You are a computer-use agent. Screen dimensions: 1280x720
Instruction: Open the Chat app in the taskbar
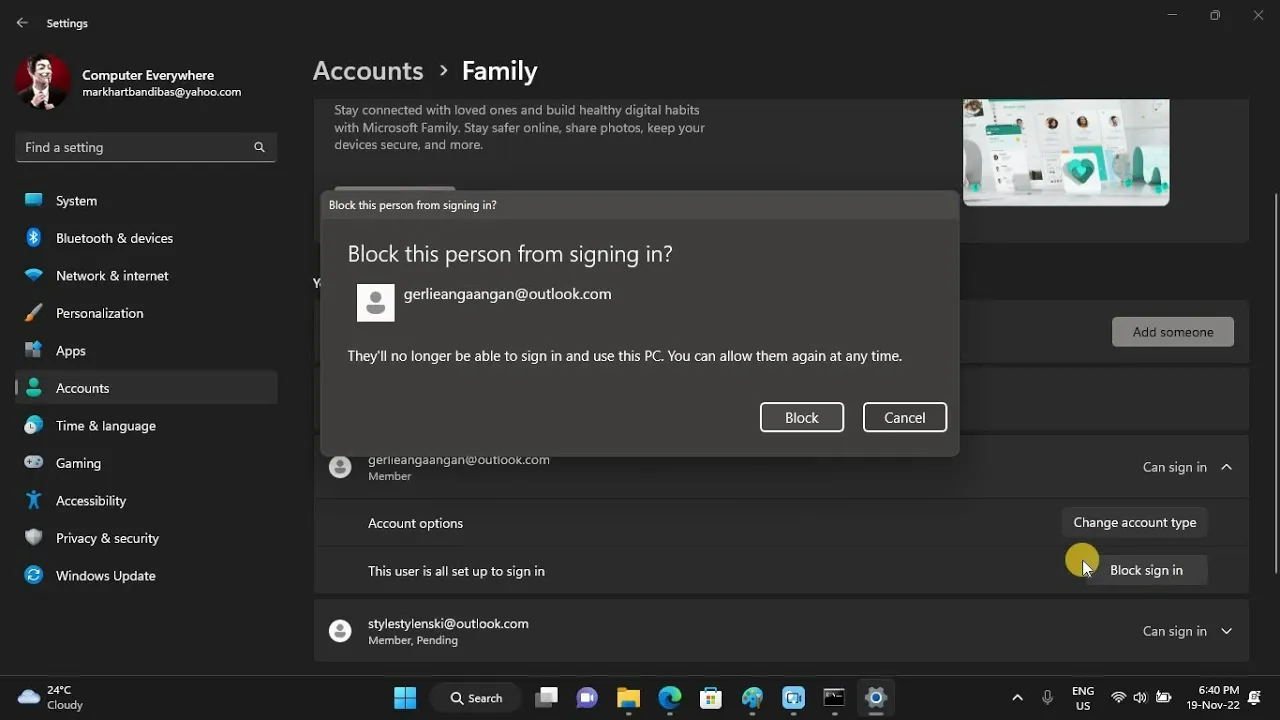point(587,698)
